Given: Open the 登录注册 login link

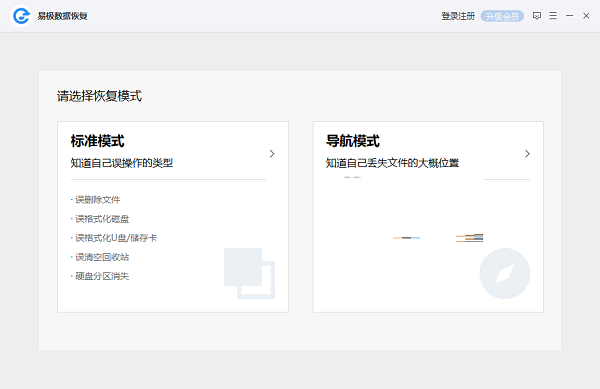Looking at the screenshot, I should pyautogui.click(x=458, y=16).
